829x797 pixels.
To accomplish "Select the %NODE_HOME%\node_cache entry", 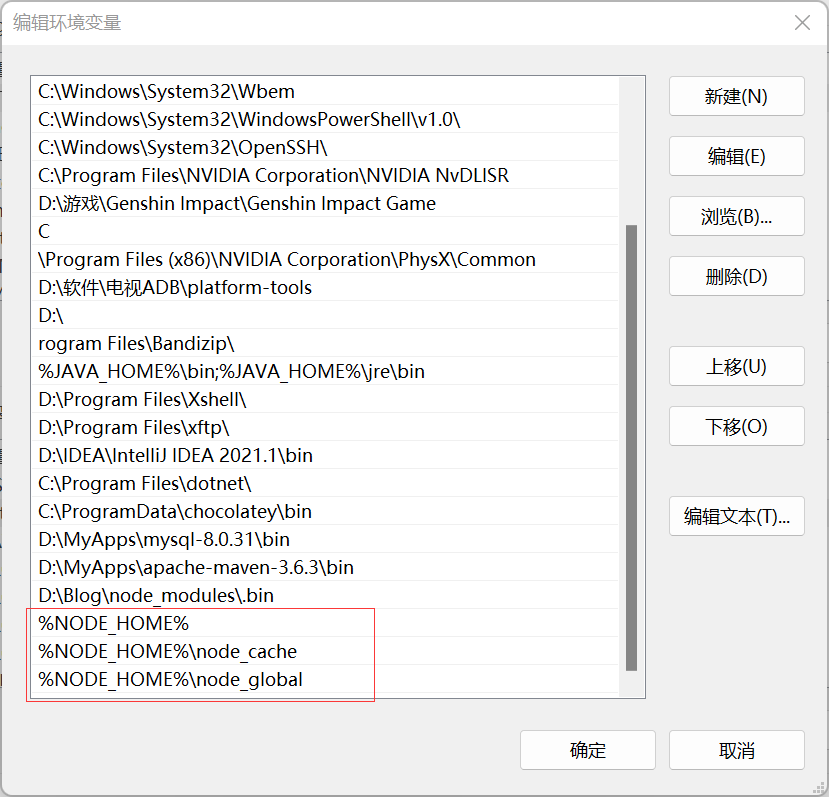I will pos(167,652).
